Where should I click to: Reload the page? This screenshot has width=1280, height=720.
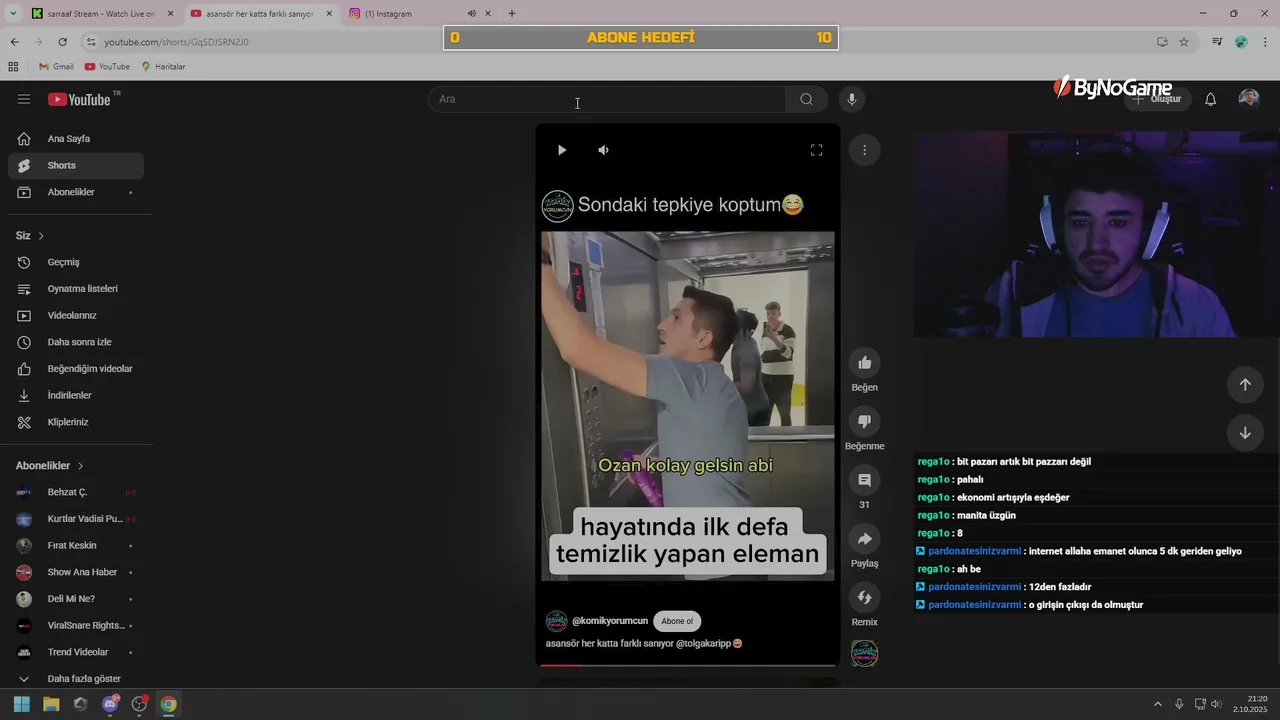[x=62, y=42]
